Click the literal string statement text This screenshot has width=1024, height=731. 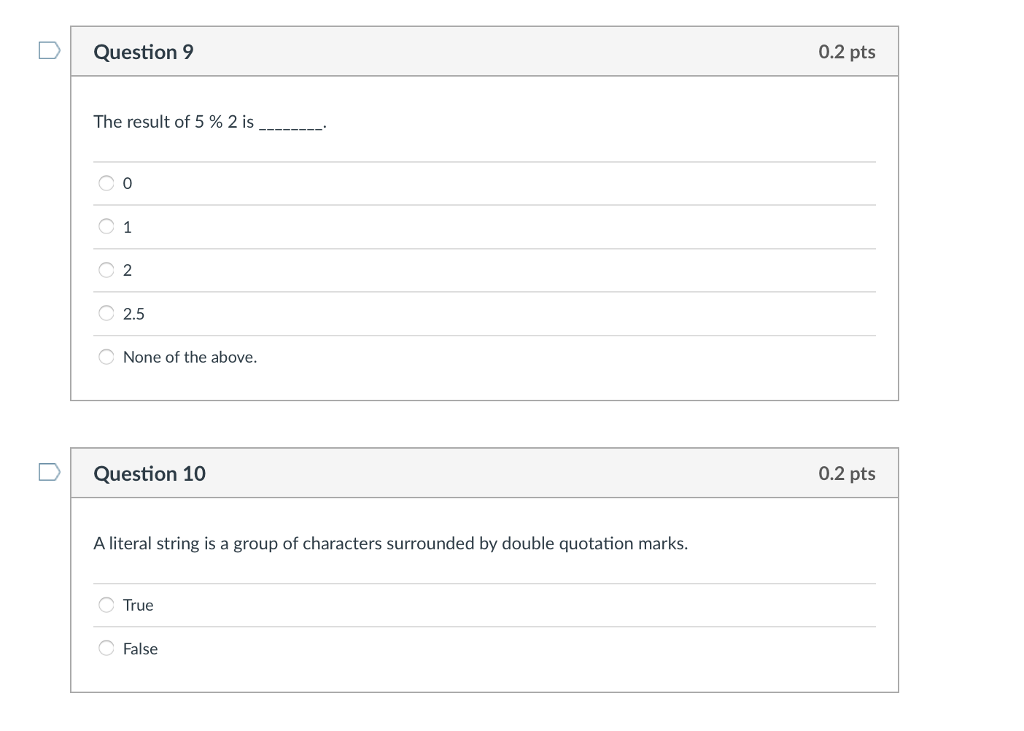(390, 543)
